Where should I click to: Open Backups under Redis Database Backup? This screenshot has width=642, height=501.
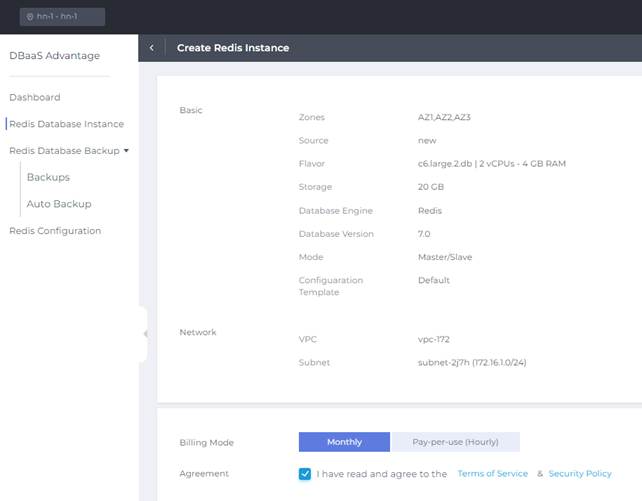tap(48, 177)
